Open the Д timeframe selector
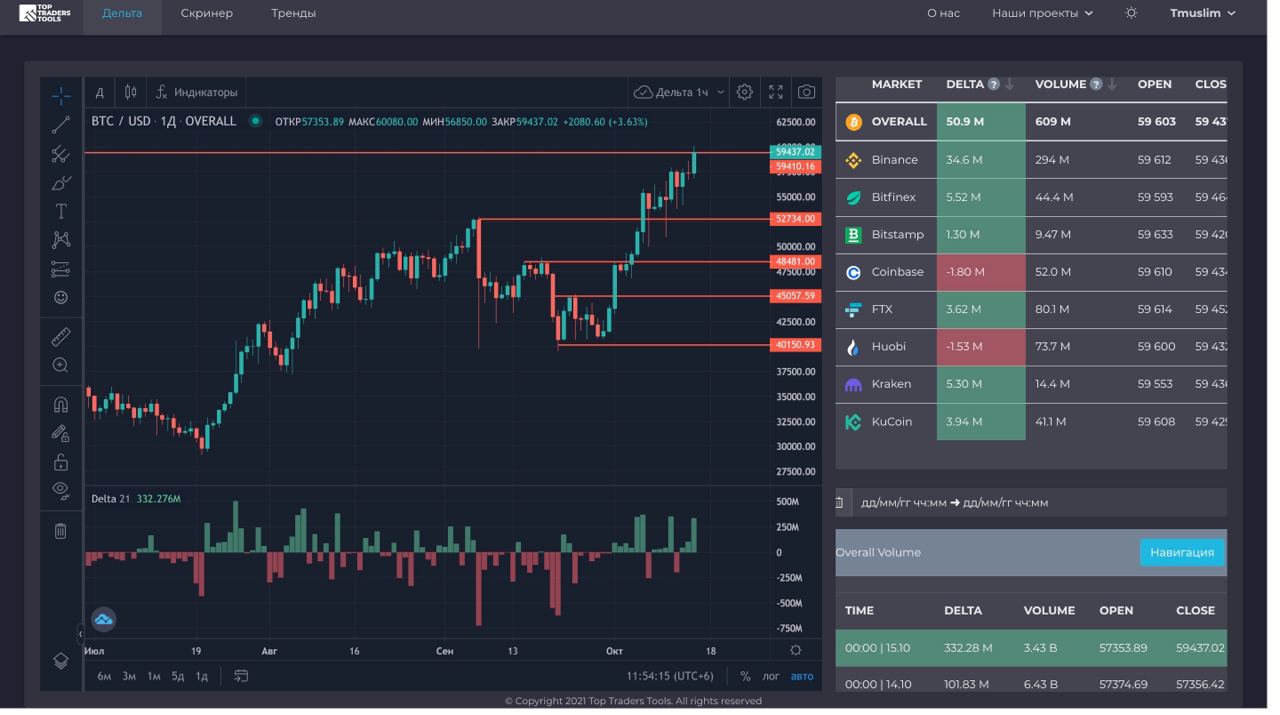Screen dimensions: 1280x715 click(100, 92)
